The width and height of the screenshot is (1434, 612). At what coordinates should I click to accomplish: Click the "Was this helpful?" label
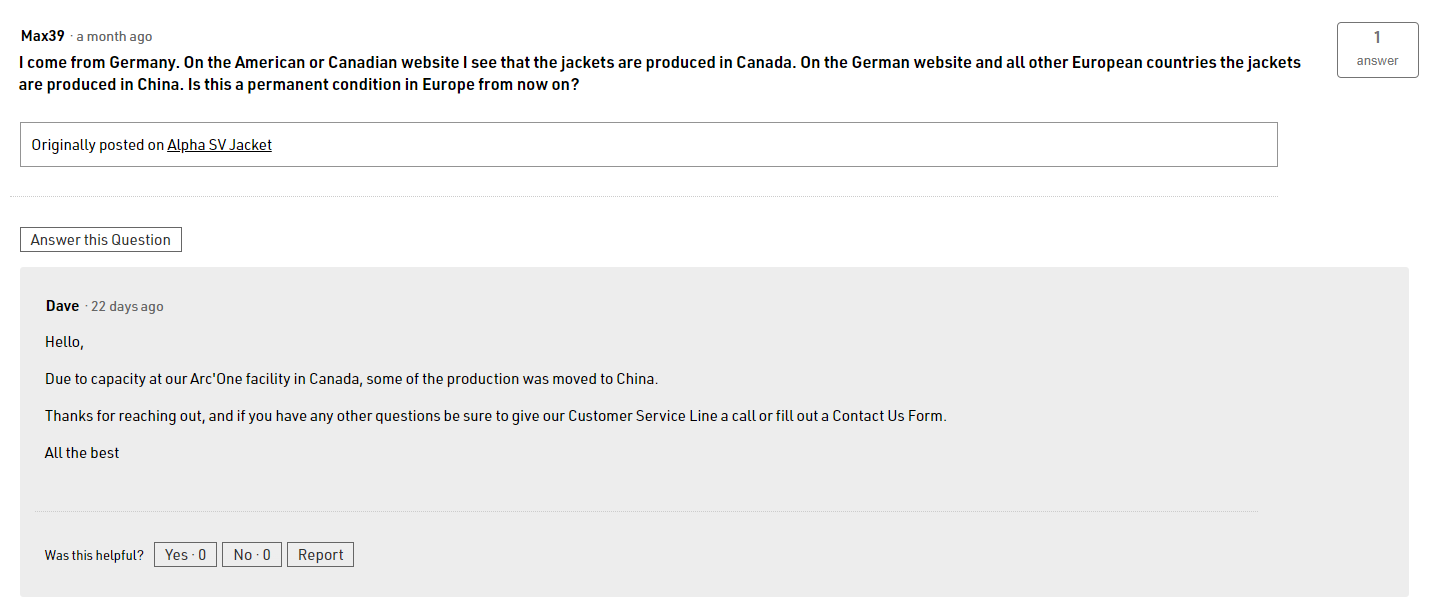tap(94, 556)
